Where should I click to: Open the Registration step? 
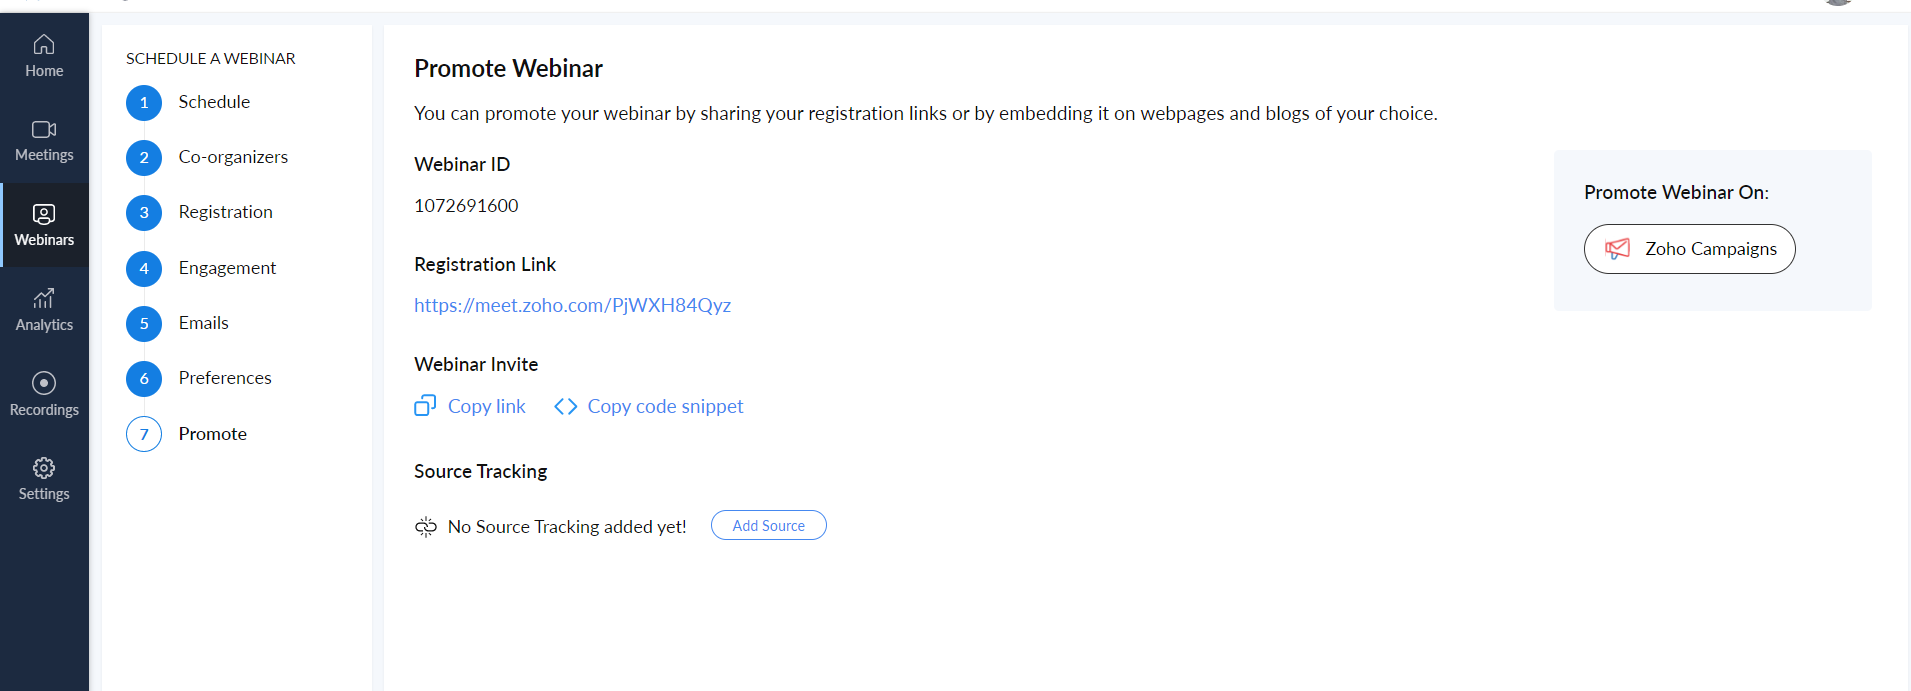click(225, 212)
